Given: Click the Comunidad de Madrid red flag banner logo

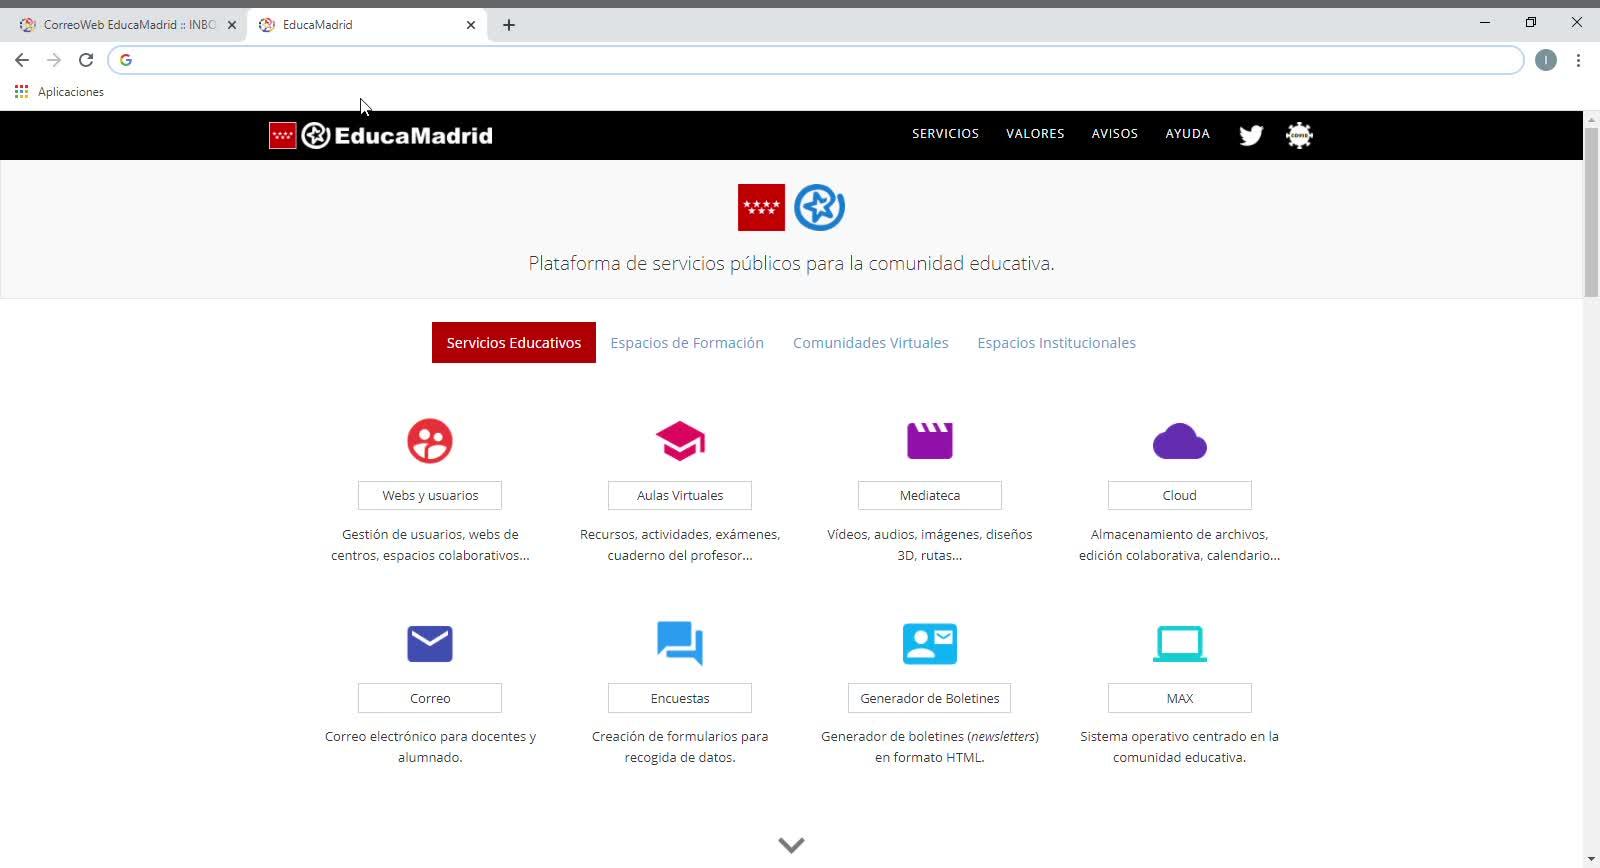Looking at the screenshot, I should [761, 207].
